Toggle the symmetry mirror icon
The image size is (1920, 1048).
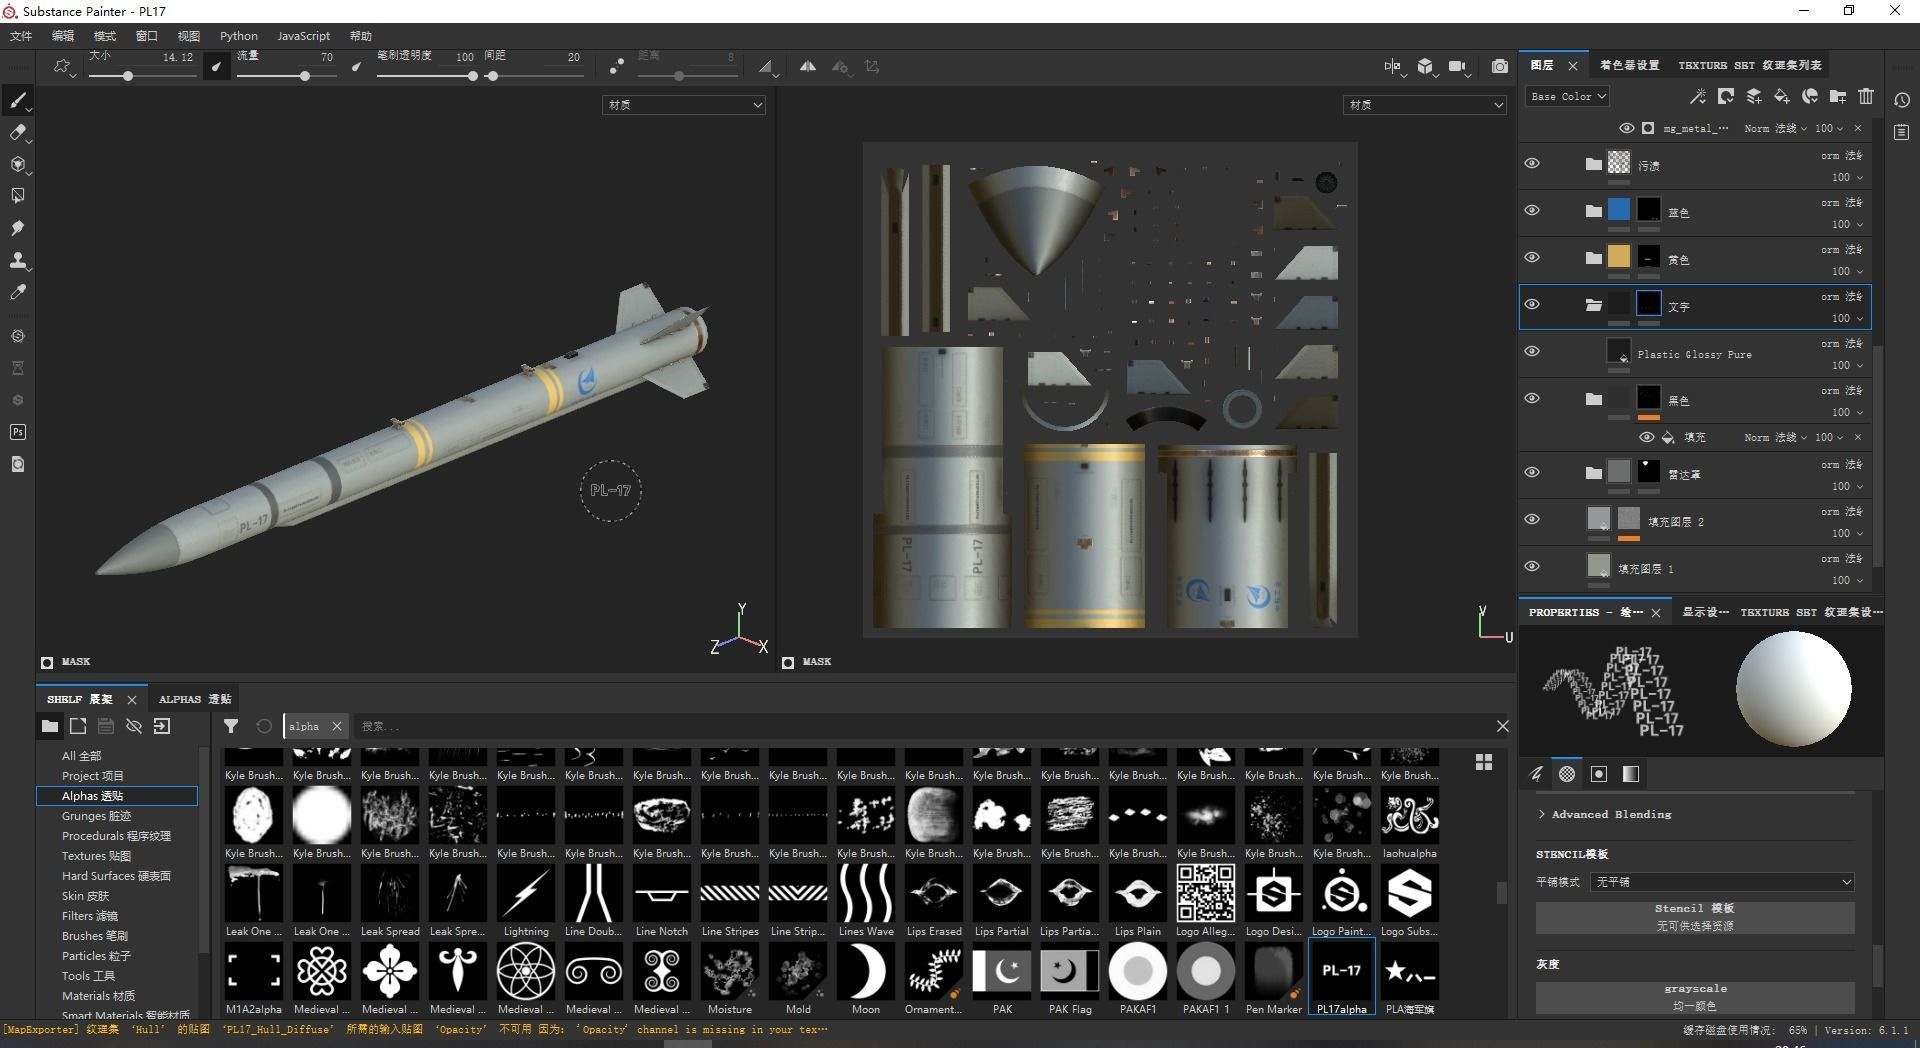pyautogui.click(x=807, y=66)
